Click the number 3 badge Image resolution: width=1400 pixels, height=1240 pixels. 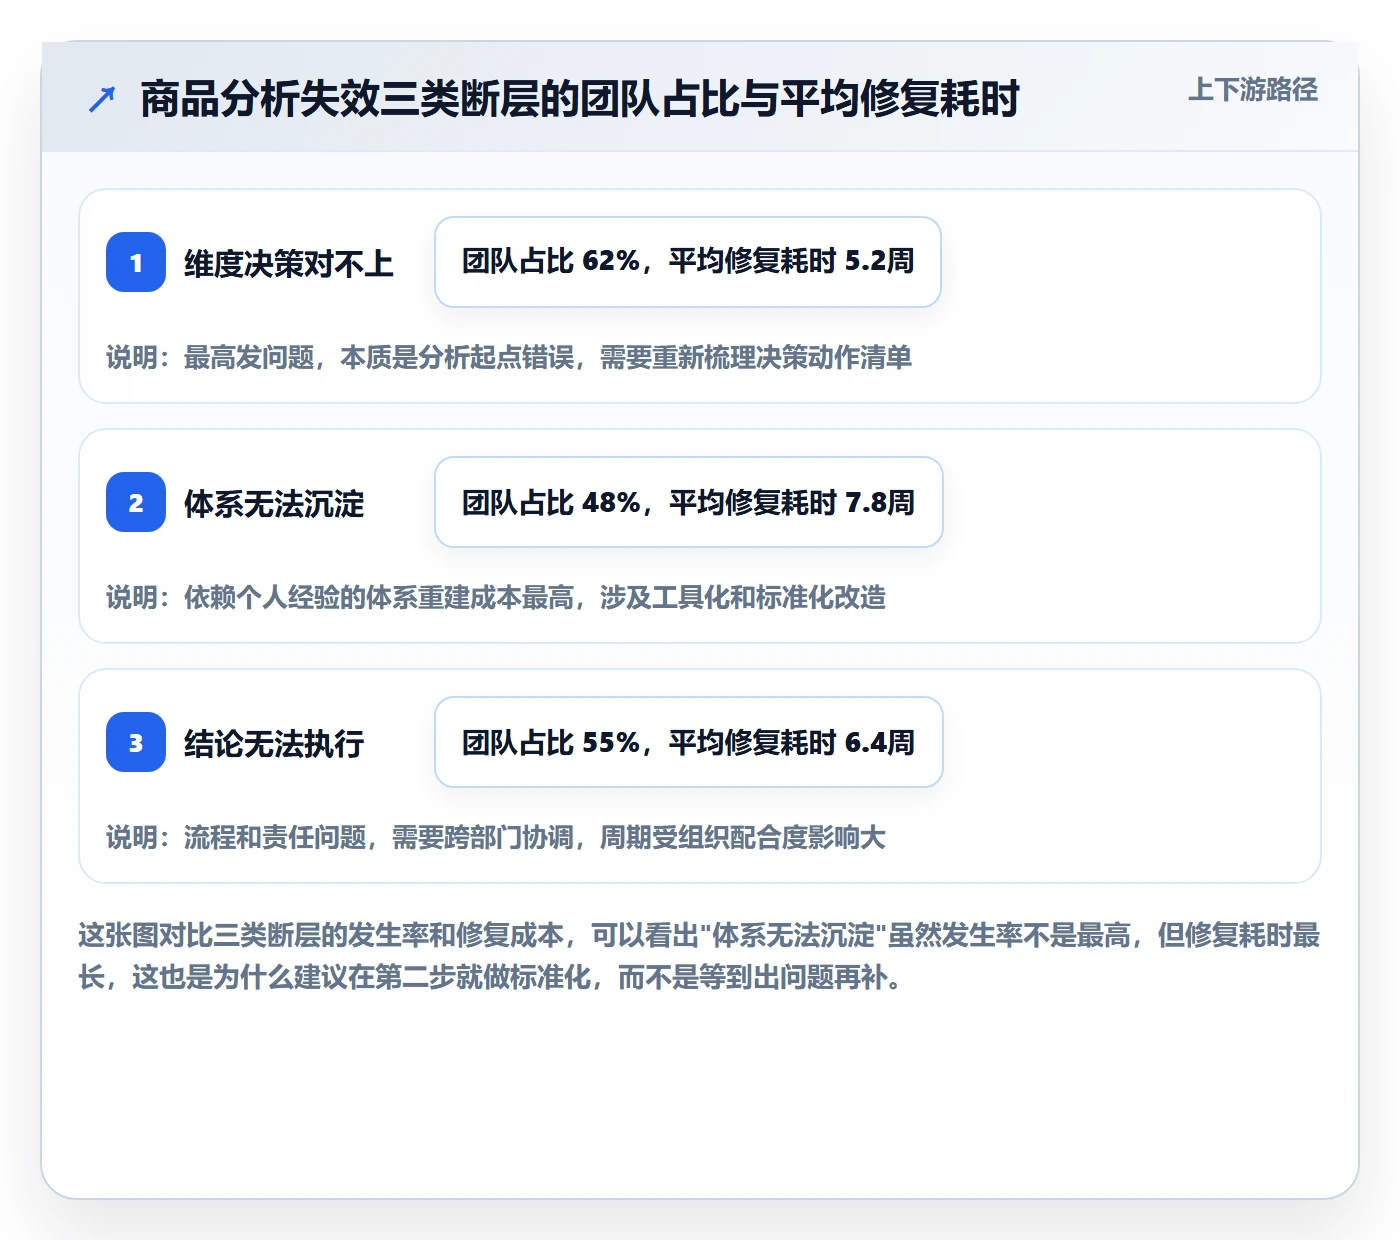[x=136, y=742]
